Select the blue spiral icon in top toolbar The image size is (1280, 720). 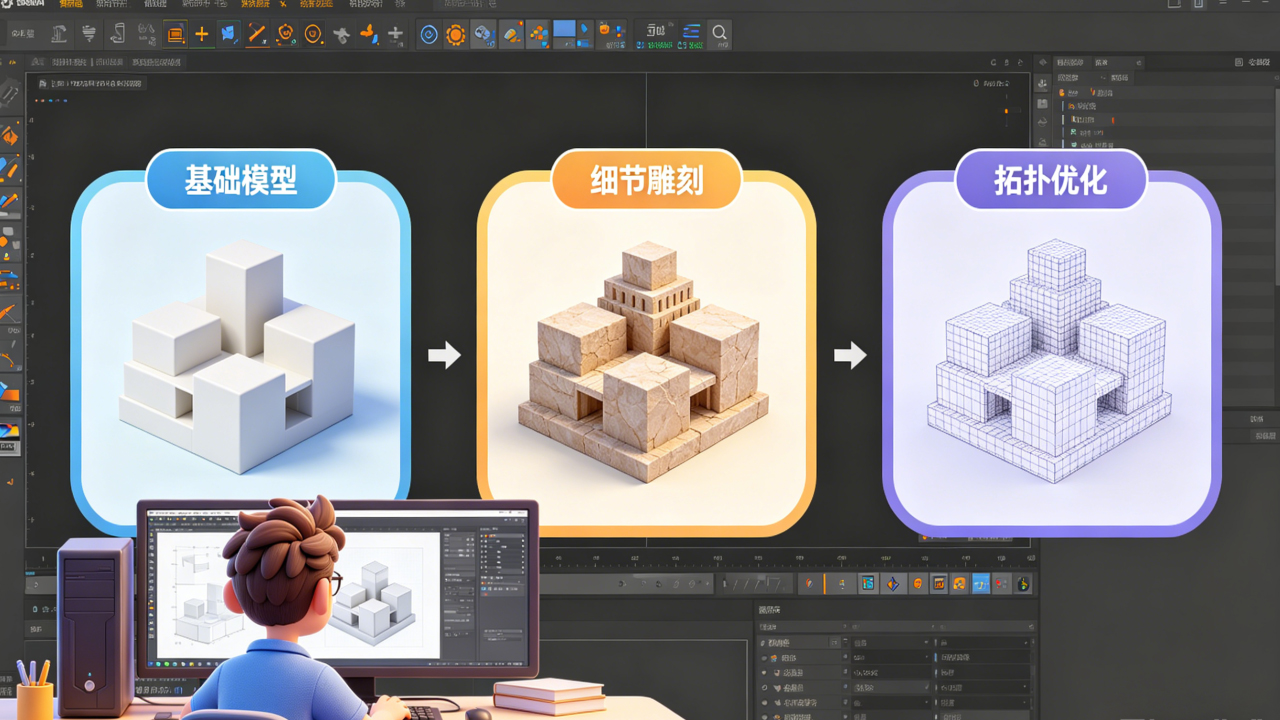(429, 35)
